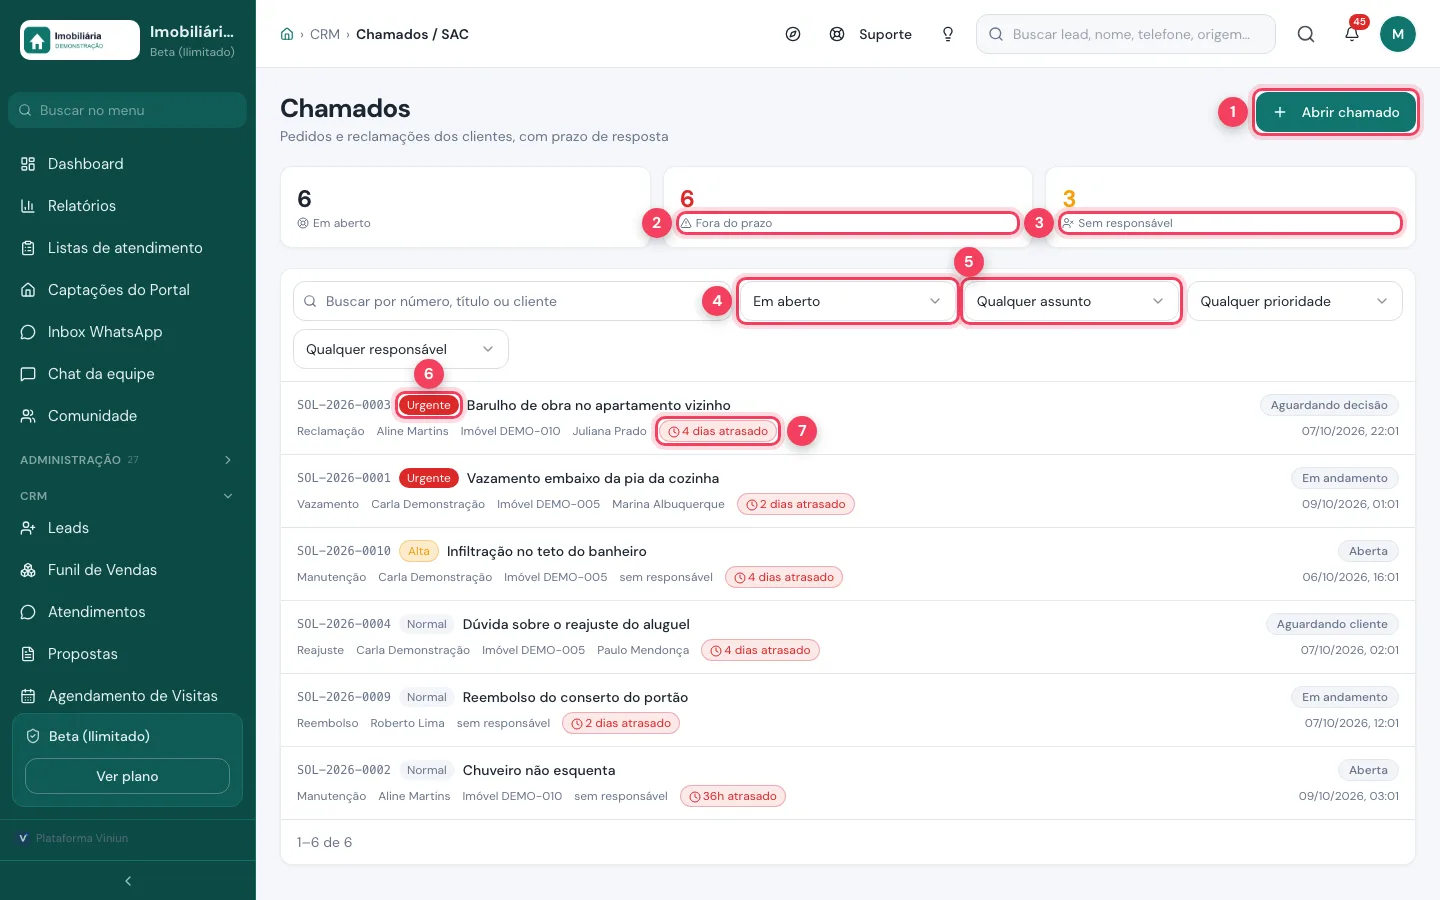Click the plus icon in Abrir chamado
1440x900 pixels.
pos(1280,112)
